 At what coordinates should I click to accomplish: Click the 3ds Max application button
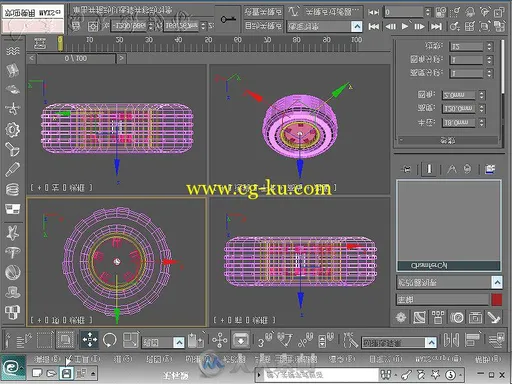[13, 368]
